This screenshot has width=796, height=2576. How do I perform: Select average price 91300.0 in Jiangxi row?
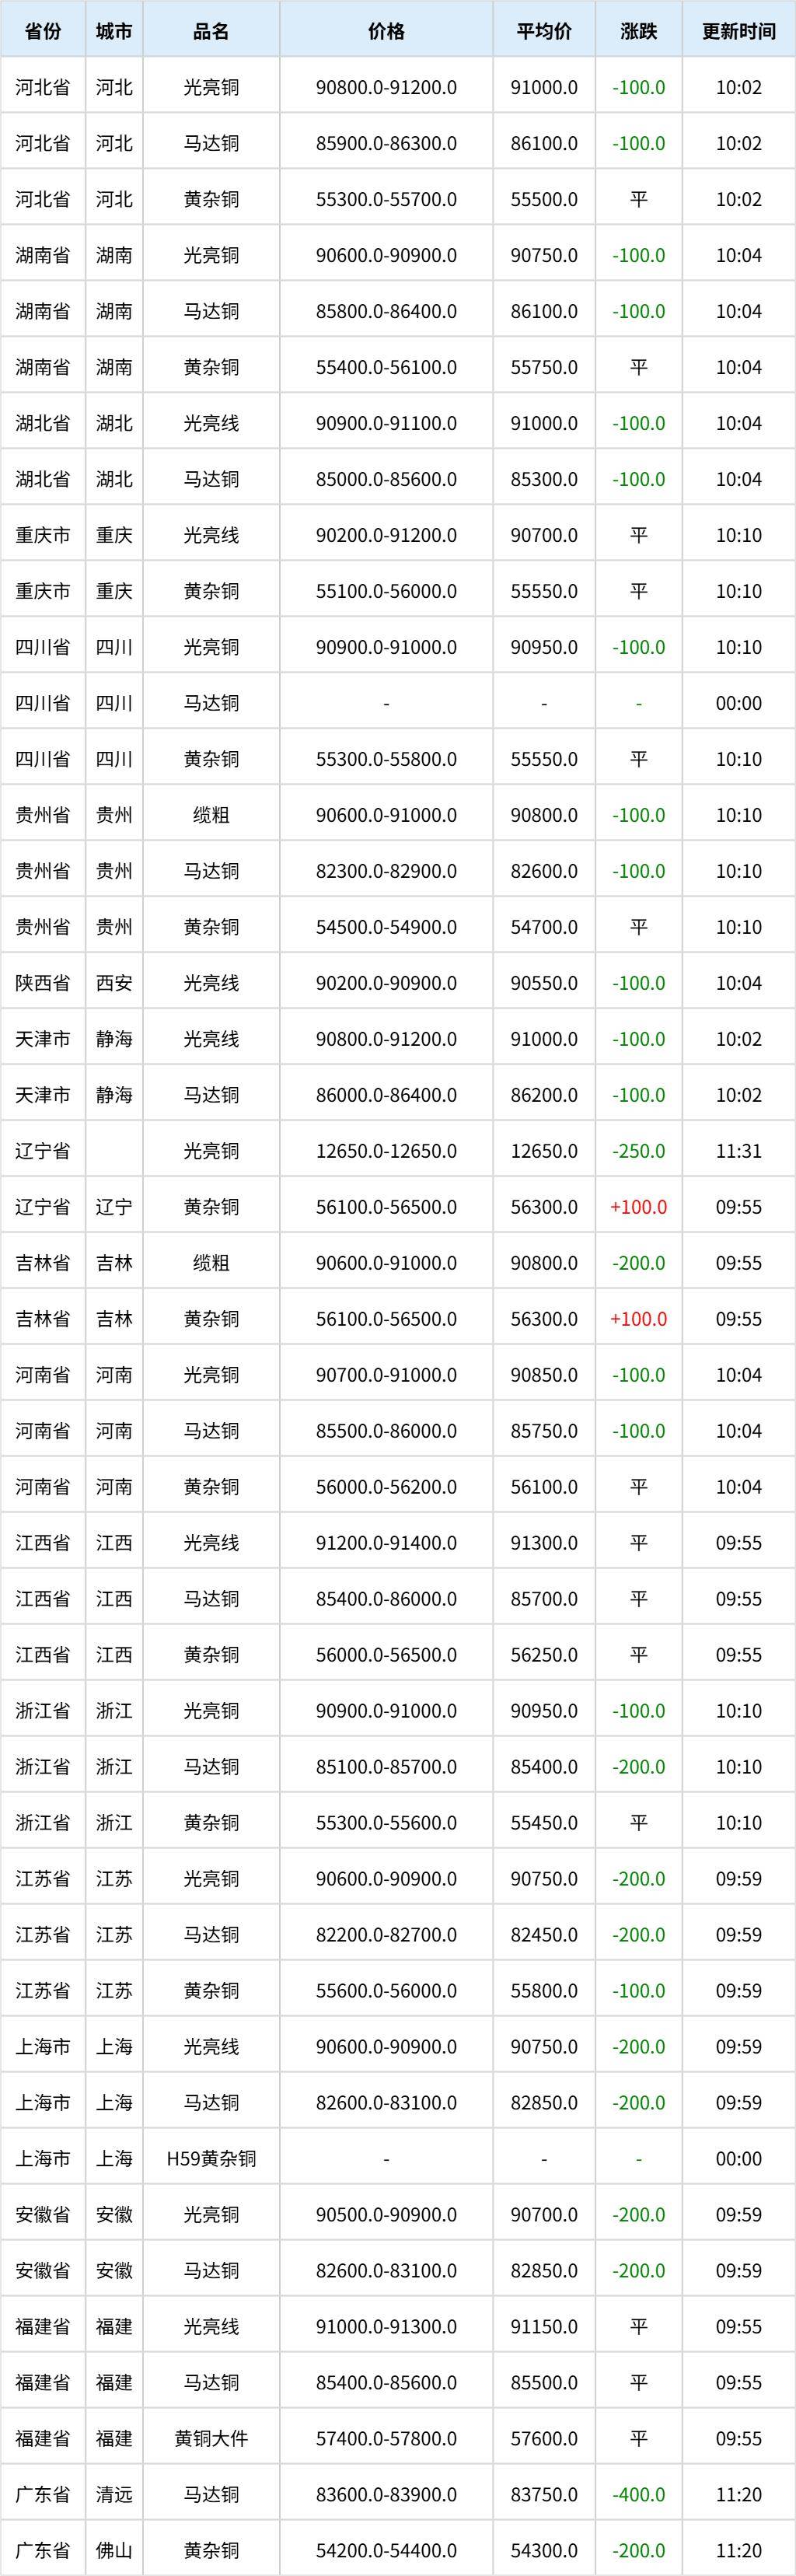pos(544,1543)
